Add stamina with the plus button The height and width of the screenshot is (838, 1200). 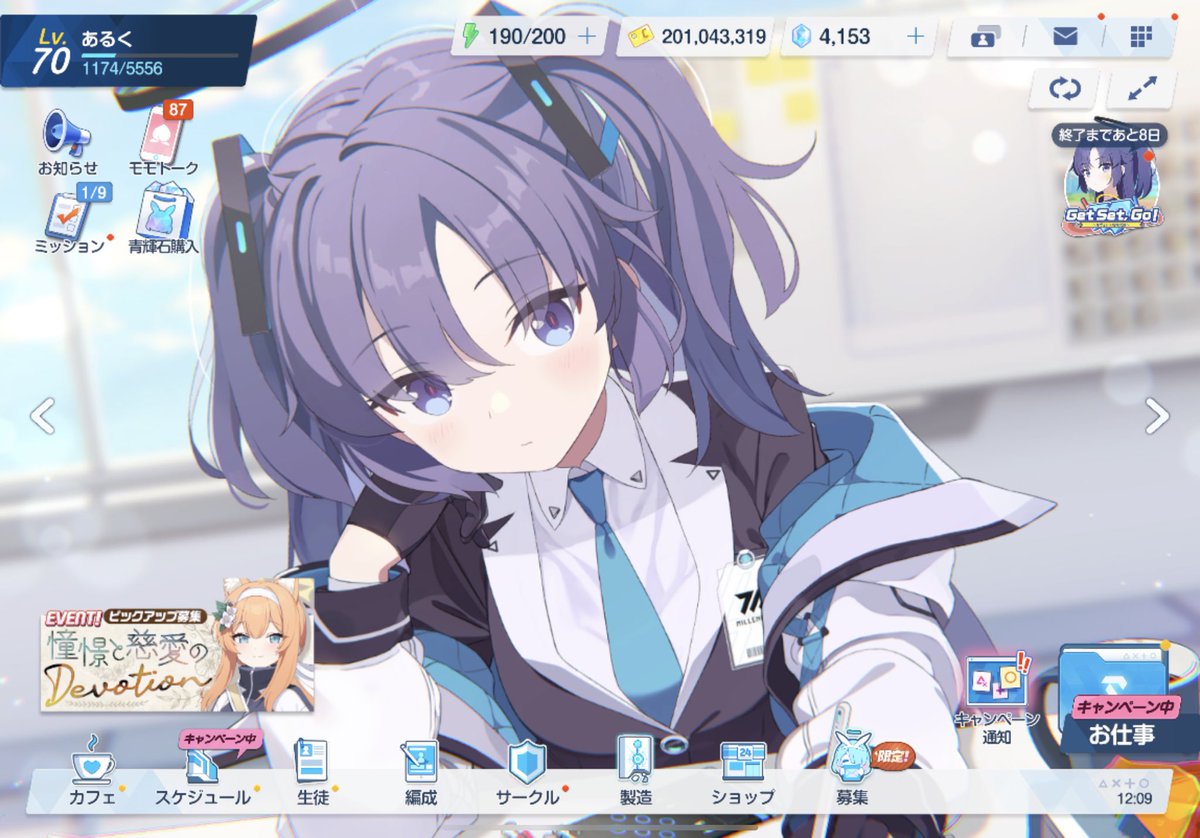click(x=587, y=38)
